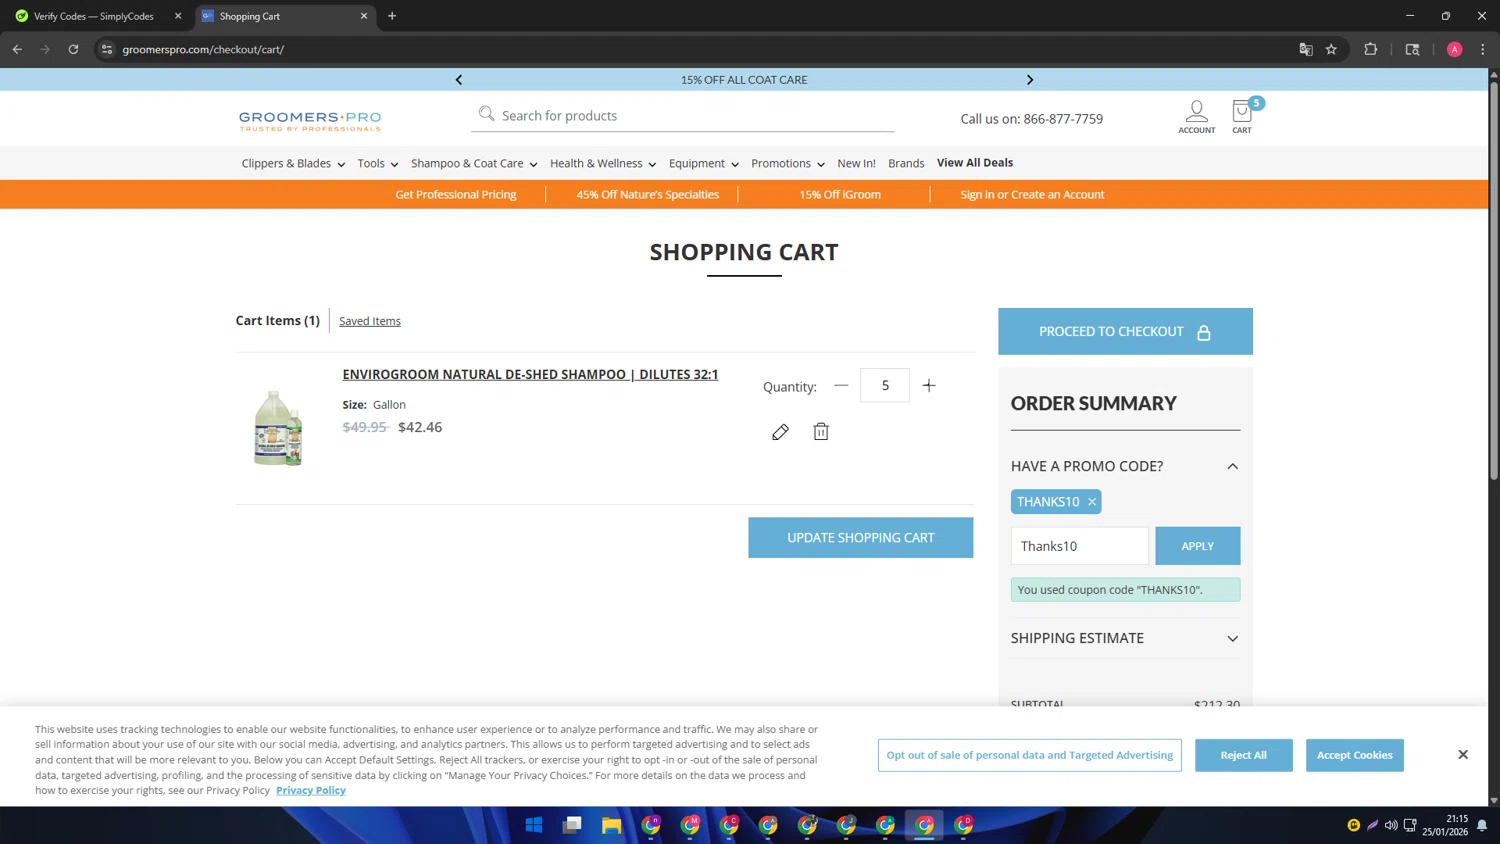The height and width of the screenshot is (844, 1500).
Task: Click 15% OFF ALL COAT CARE banner
Action: pos(744,80)
